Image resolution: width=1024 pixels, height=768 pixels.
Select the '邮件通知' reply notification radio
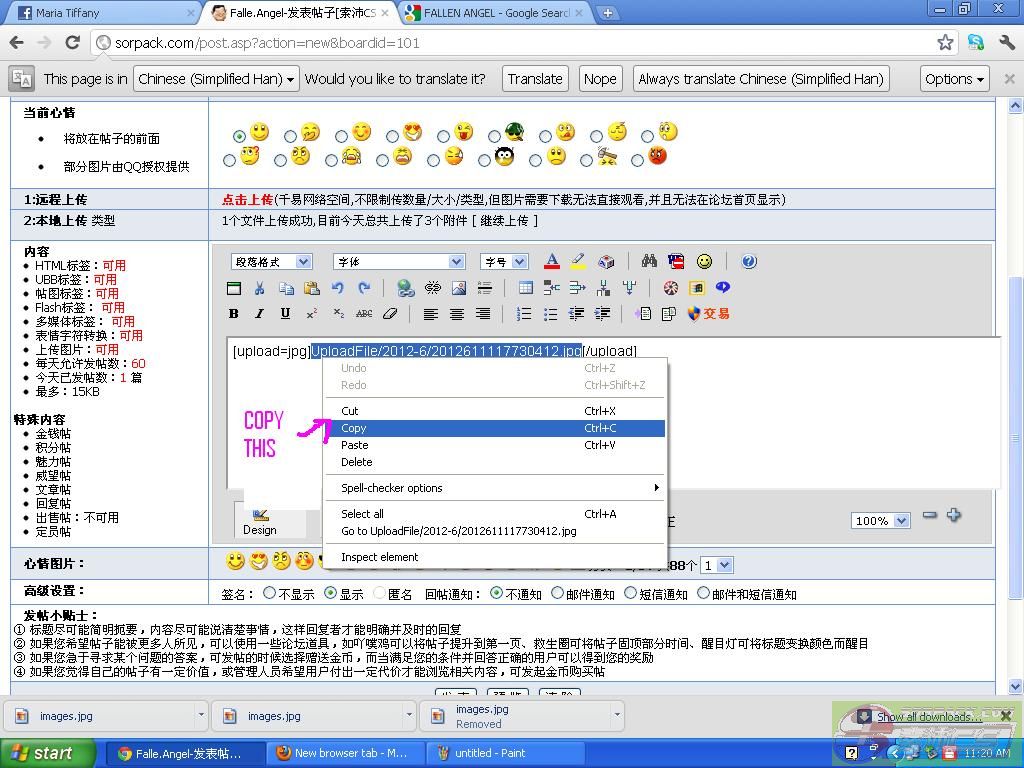tap(558, 594)
